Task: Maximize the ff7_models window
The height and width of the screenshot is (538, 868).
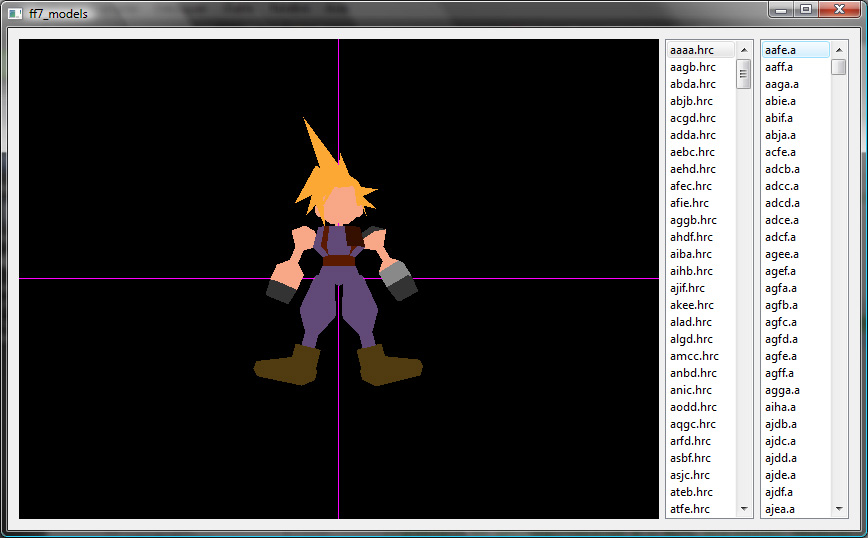Action: 806,9
